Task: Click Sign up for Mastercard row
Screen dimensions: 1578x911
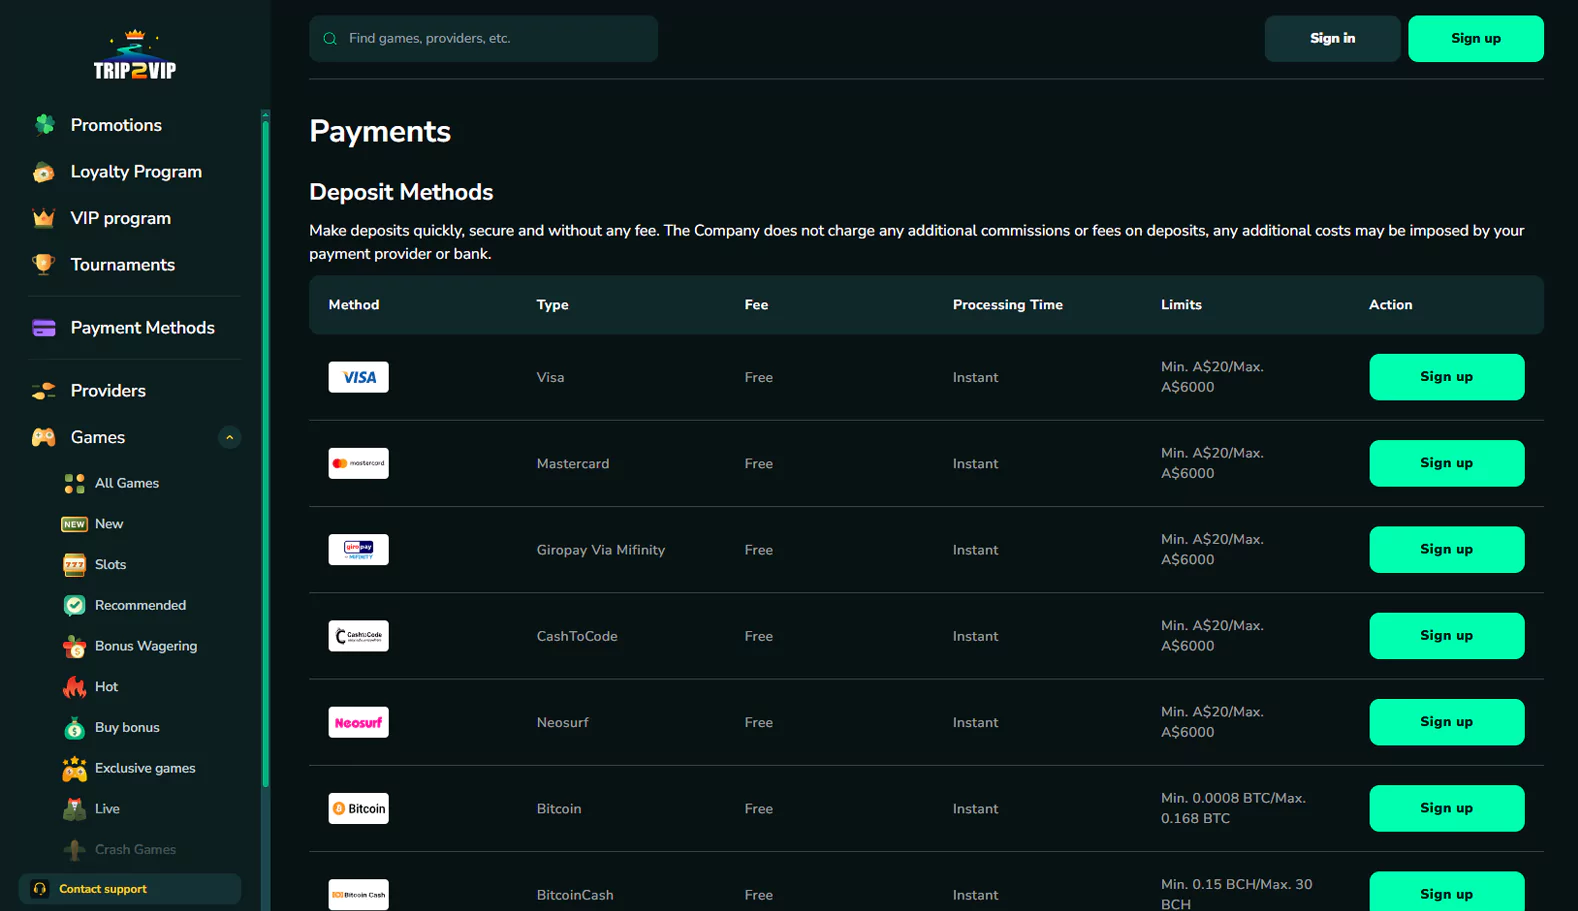Action: pyautogui.click(x=1446, y=463)
